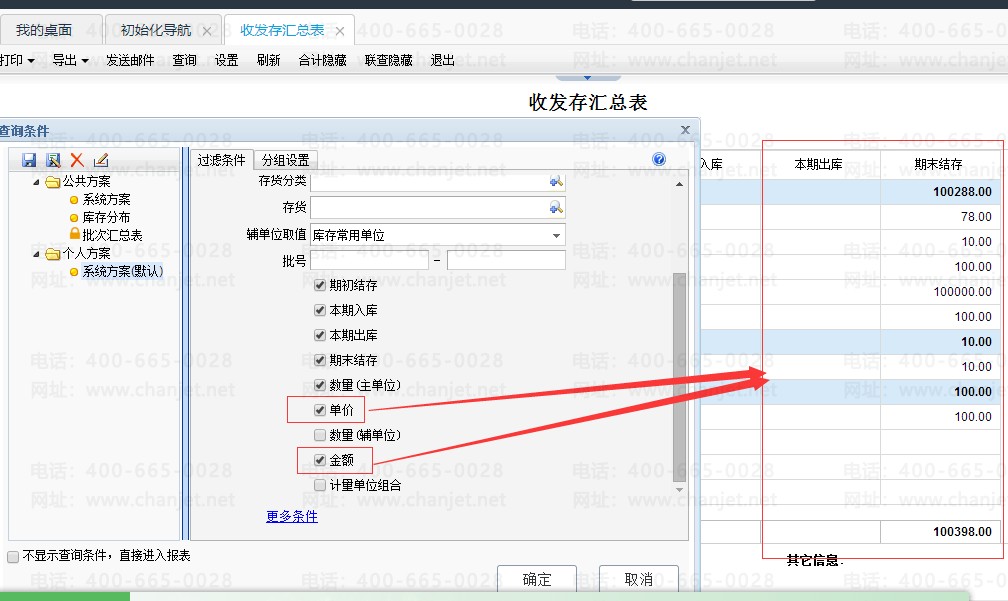Click 查询 in toolbar
1008x601 pixels.
coord(184,60)
